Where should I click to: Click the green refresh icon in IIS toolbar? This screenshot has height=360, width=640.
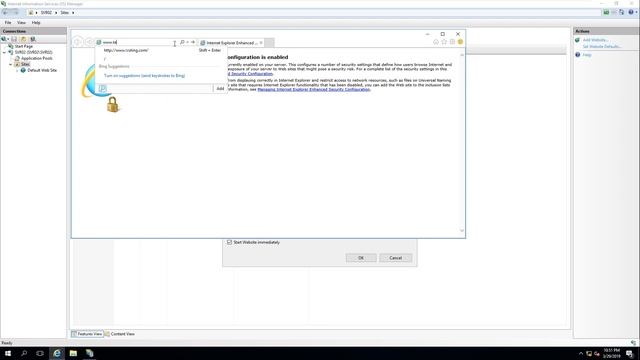coord(606,13)
